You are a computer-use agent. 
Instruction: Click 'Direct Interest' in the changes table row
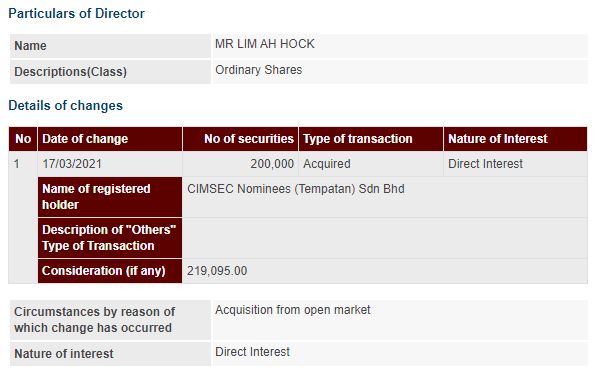pyautogui.click(x=485, y=164)
